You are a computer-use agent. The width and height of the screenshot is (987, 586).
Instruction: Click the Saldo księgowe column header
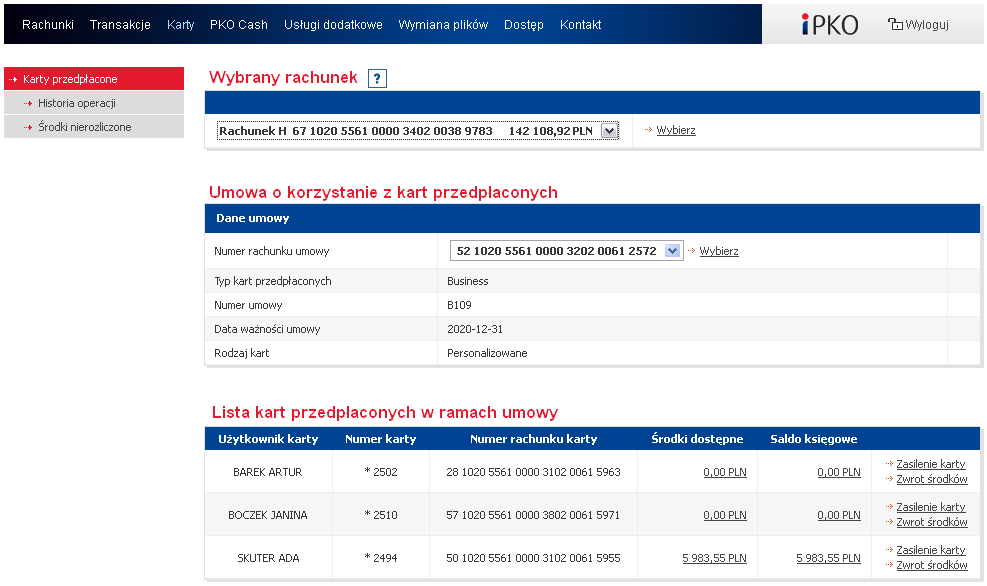coord(813,439)
